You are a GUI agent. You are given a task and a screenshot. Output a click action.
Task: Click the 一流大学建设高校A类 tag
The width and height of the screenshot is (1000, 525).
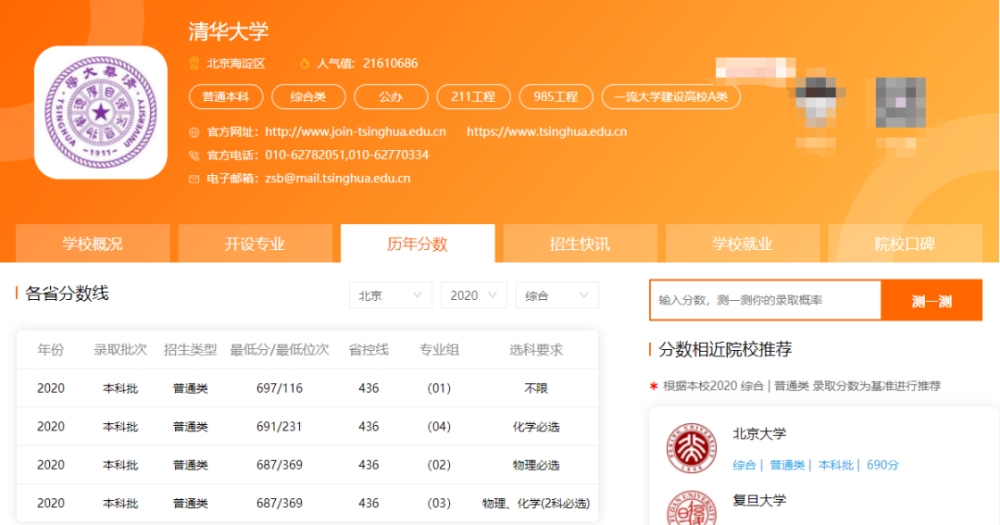point(671,97)
